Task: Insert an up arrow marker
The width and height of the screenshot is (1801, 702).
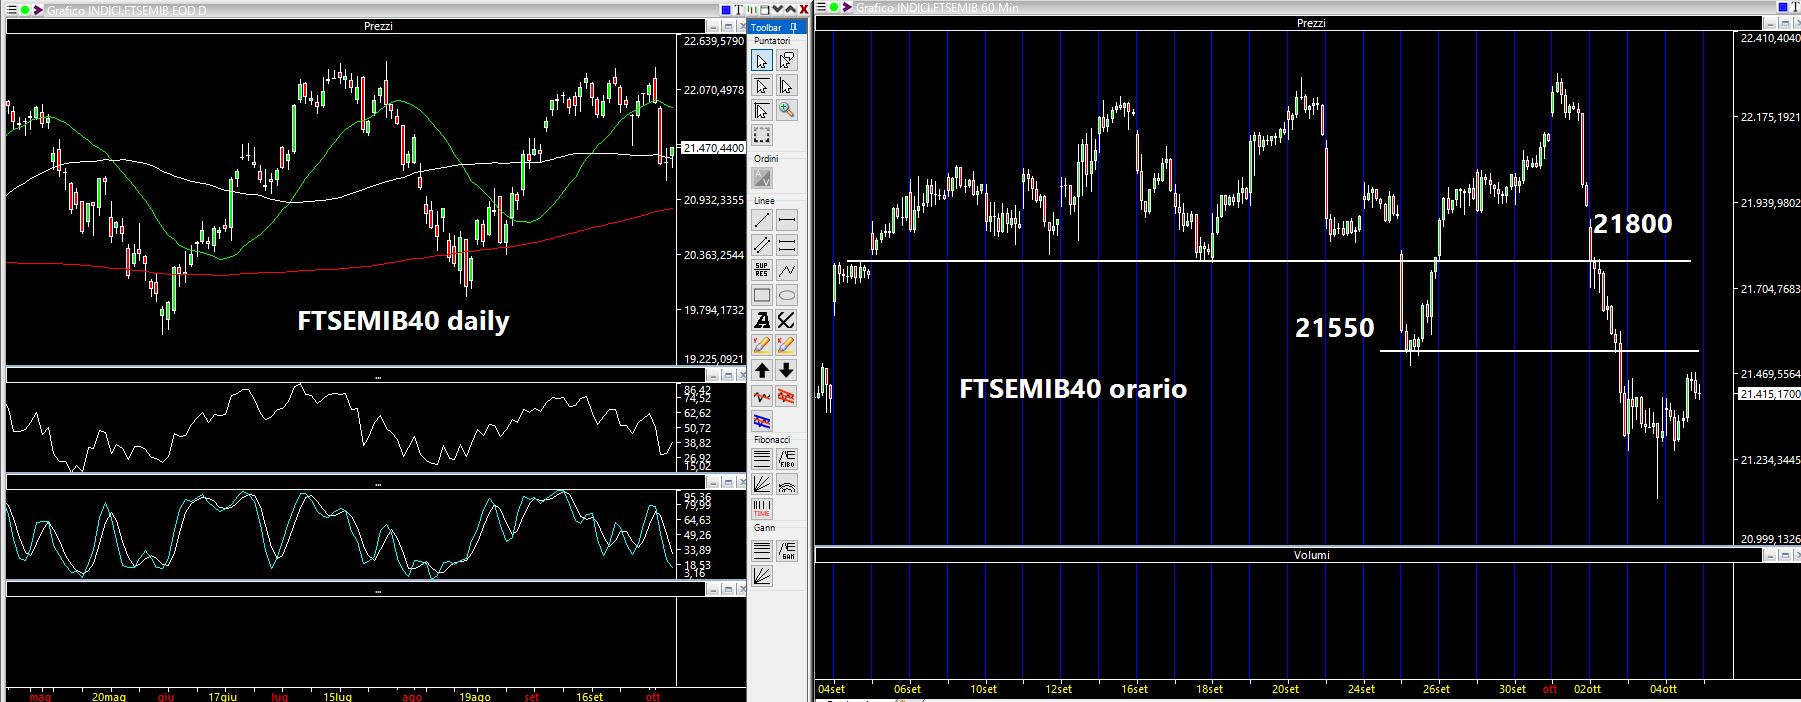Action: [x=762, y=371]
